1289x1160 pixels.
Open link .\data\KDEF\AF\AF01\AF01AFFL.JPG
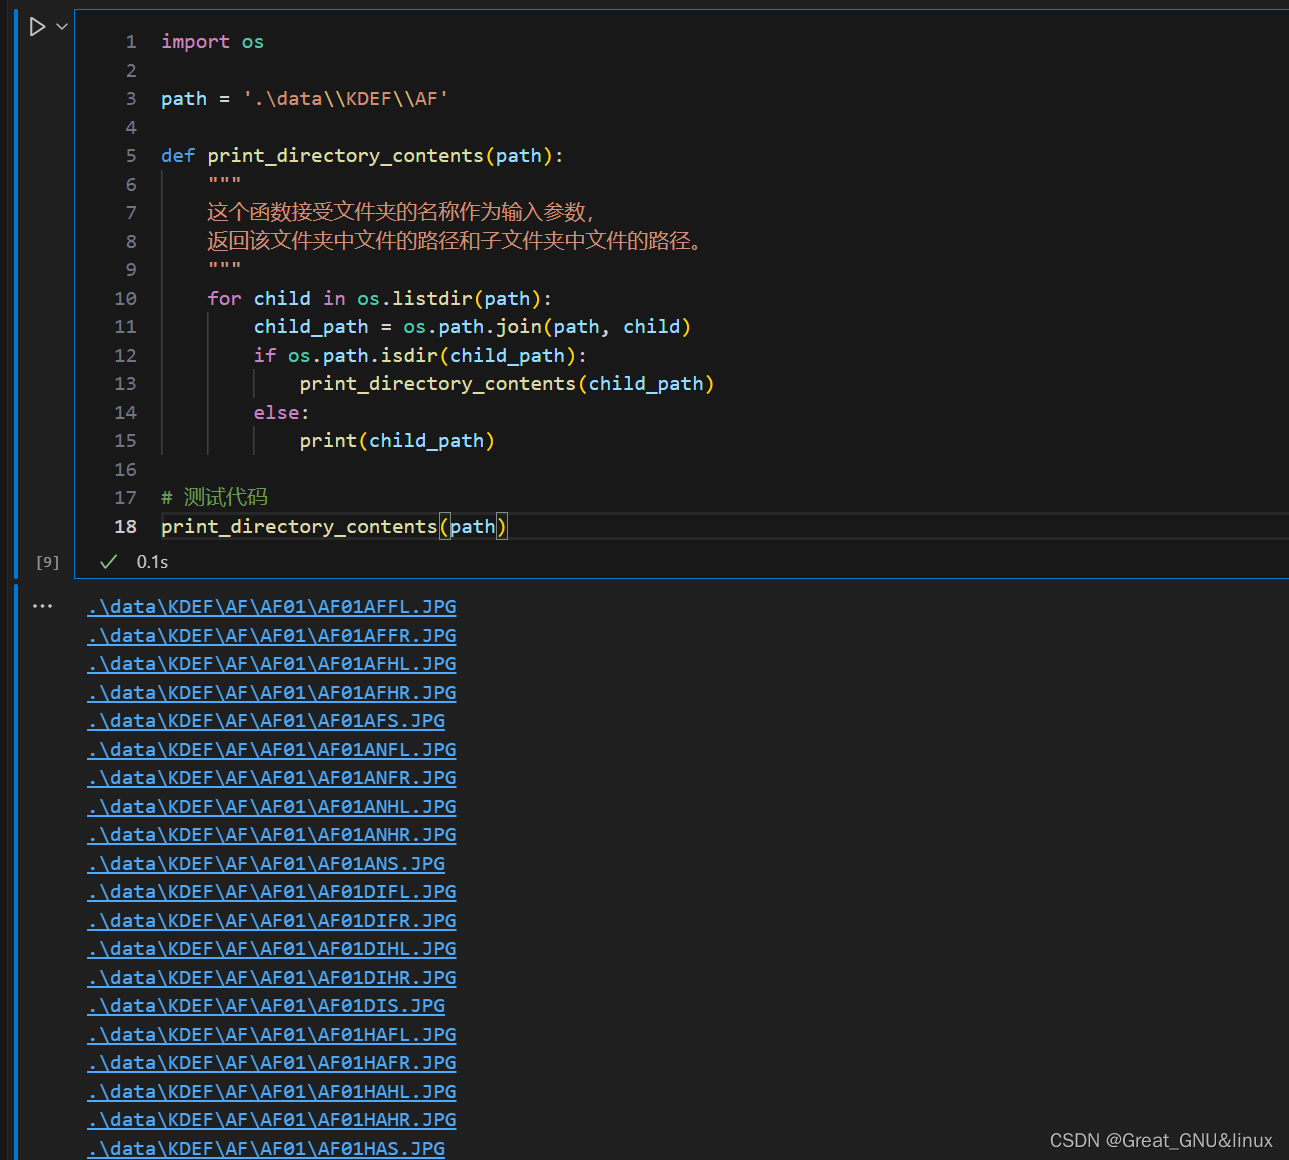[271, 607]
